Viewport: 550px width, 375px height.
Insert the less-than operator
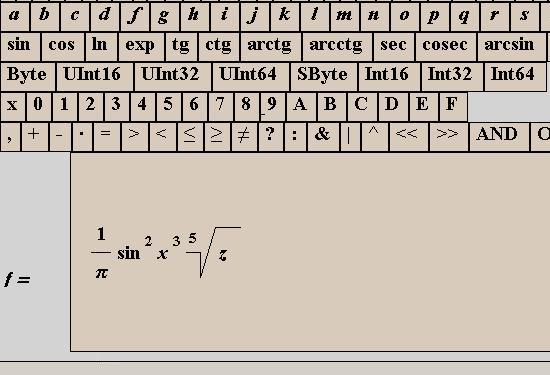coord(162,137)
